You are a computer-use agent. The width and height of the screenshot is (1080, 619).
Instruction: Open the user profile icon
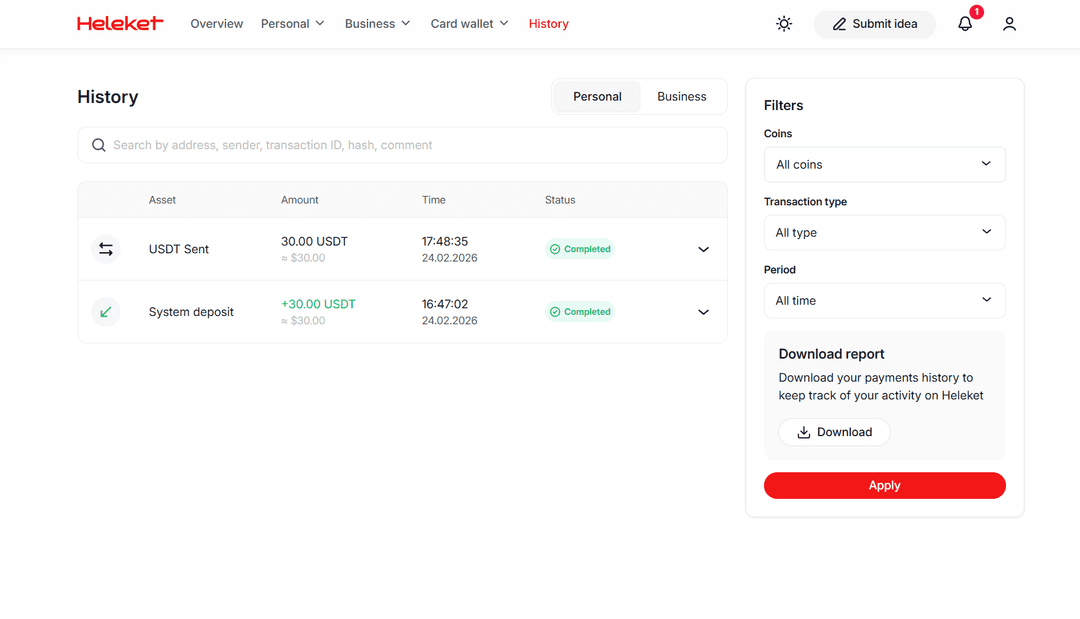click(x=1009, y=24)
